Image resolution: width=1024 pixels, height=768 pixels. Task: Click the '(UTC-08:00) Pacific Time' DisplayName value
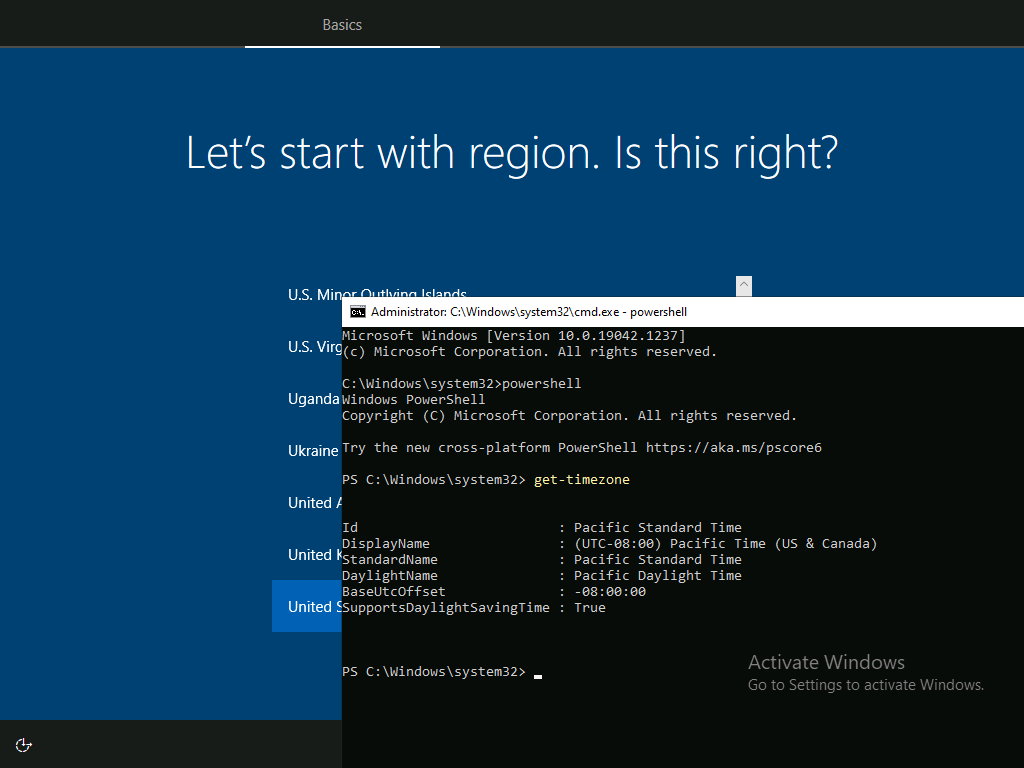coord(726,543)
